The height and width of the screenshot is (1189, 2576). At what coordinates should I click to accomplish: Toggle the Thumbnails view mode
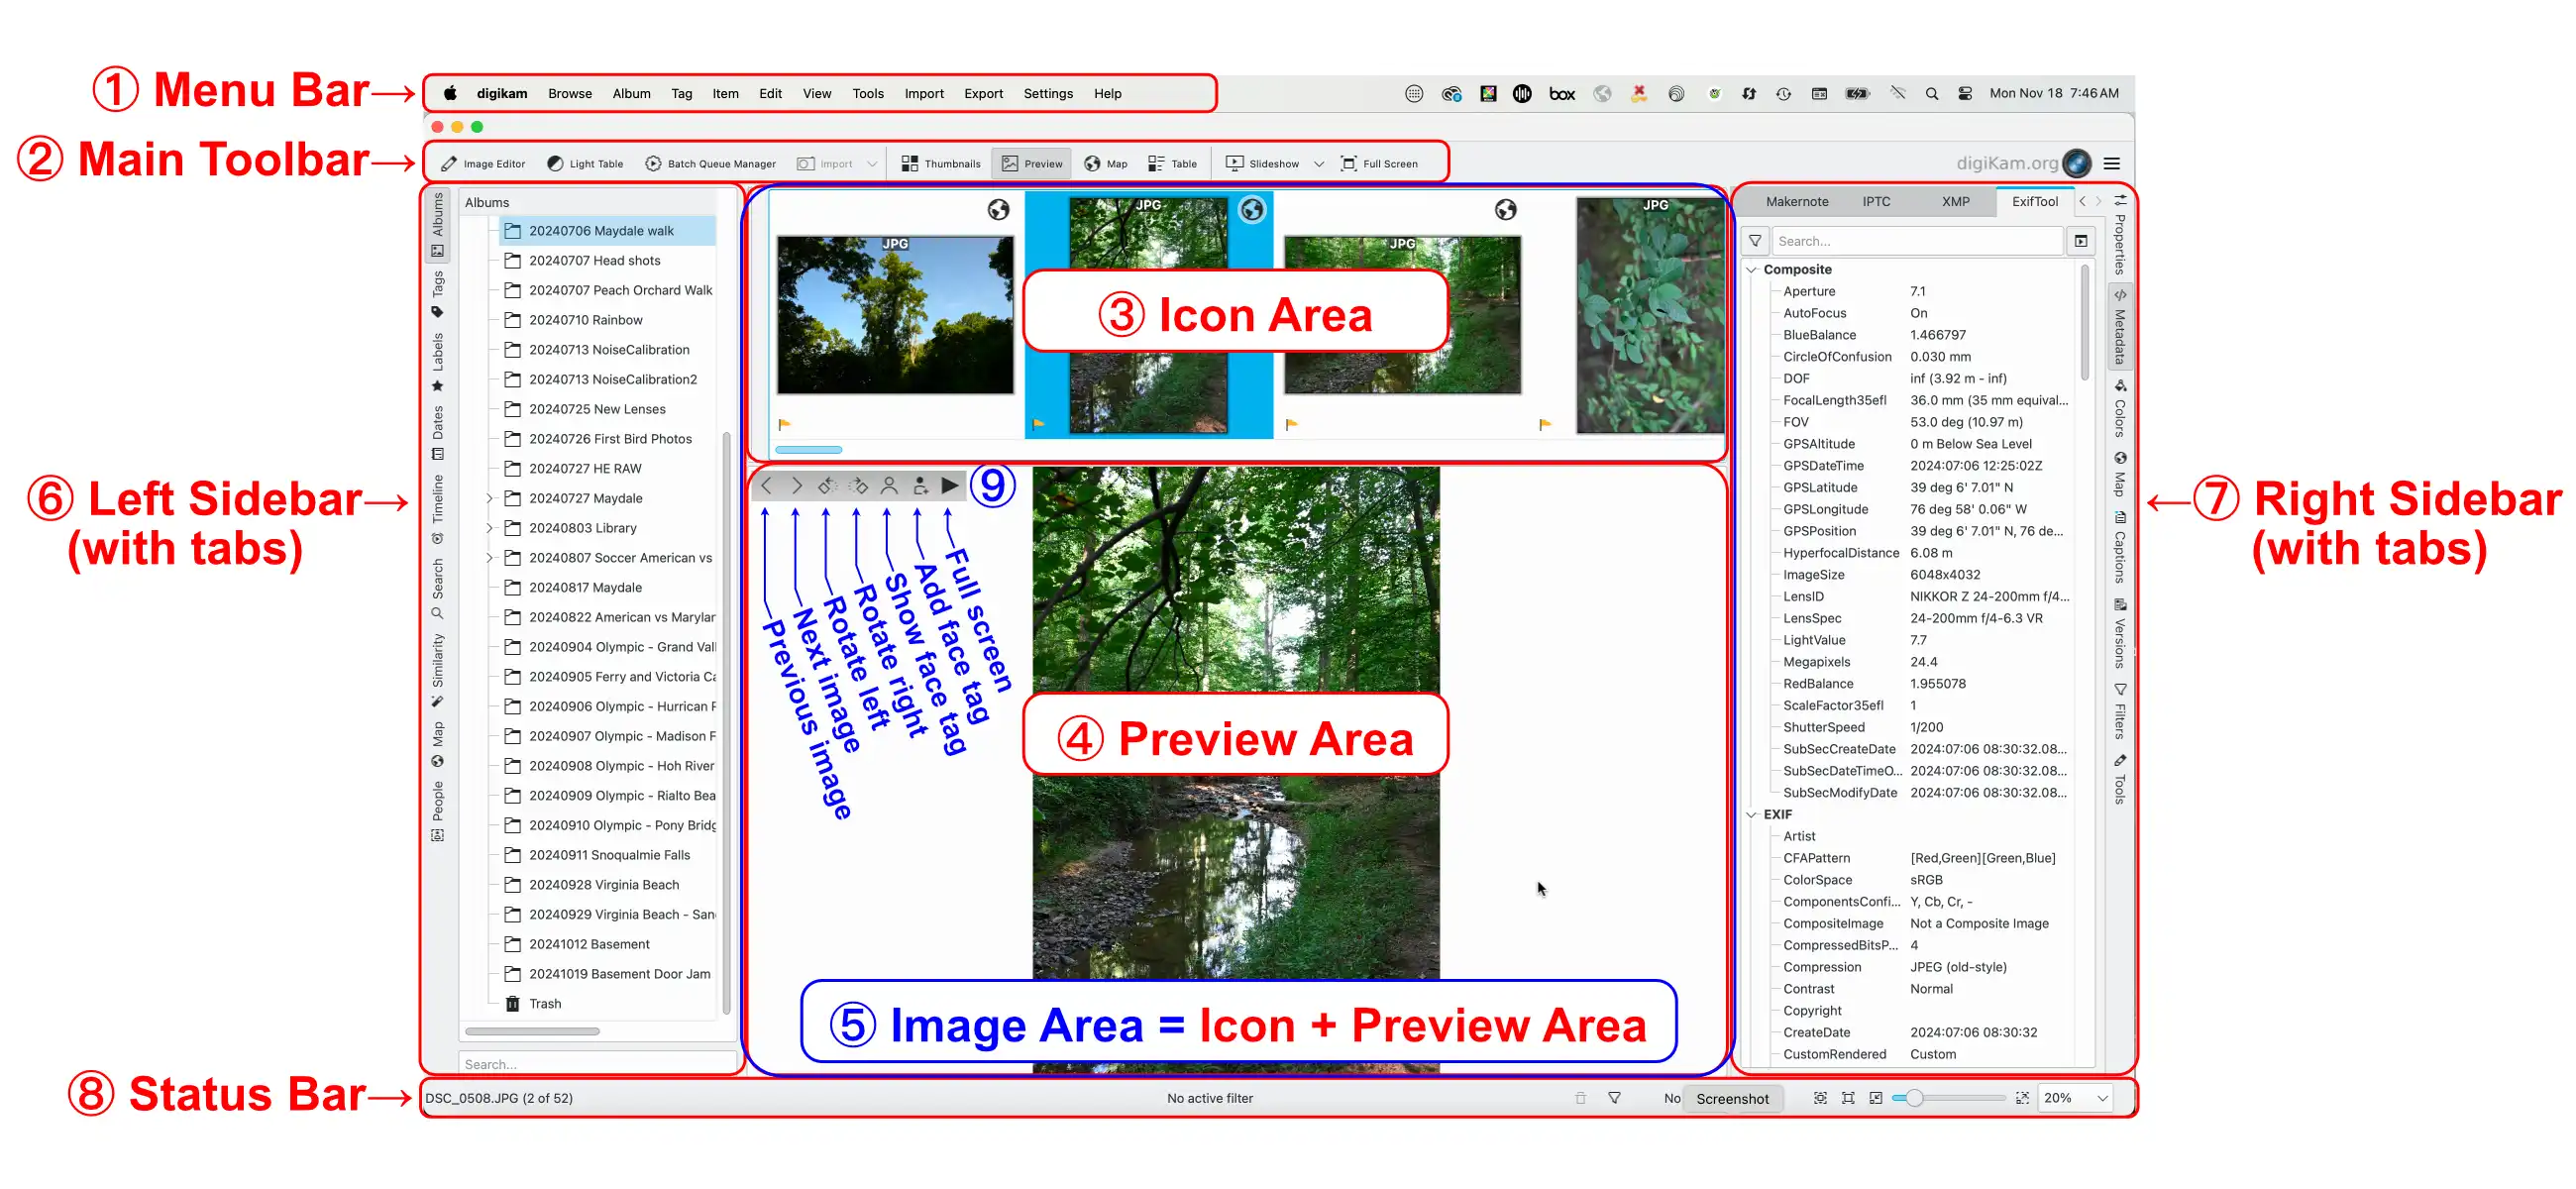(x=940, y=164)
